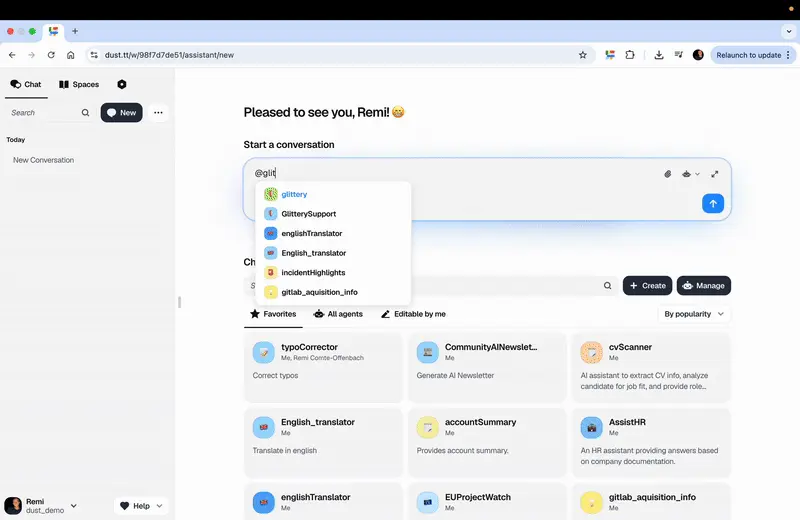Click the Chrome profile avatar
Screen dimensions: 800x520
point(698,55)
